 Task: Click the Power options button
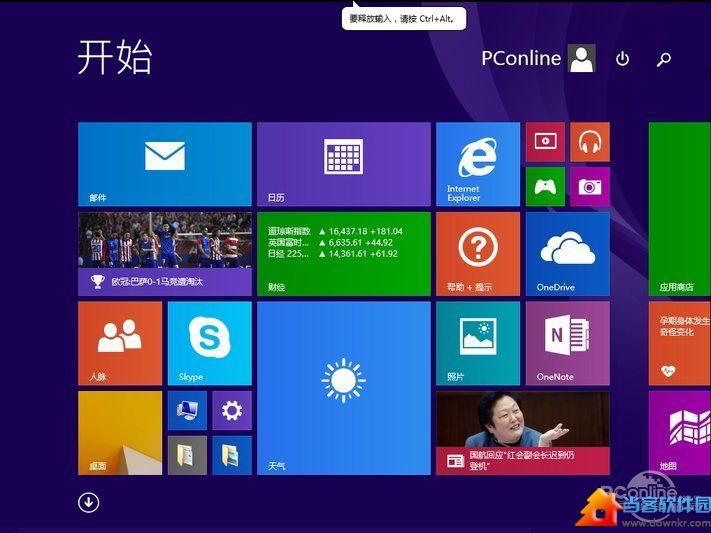coord(623,59)
